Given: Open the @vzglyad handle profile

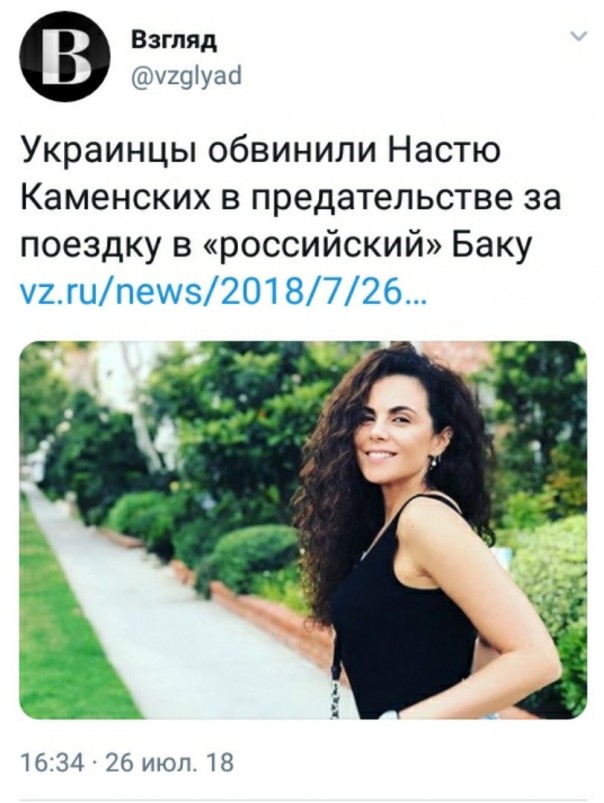Looking at the screenshot, I should (186, 77).
